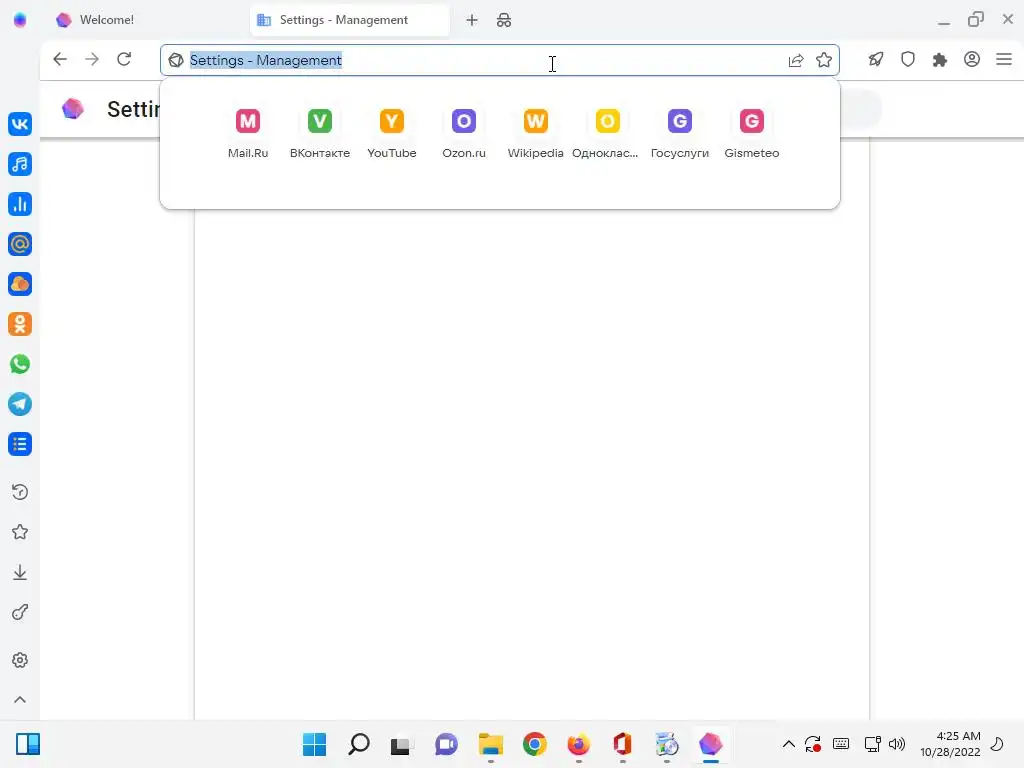Open the ВКонтакте quick link
This screenshot has width=1024, height=768.
click(320, 134)
